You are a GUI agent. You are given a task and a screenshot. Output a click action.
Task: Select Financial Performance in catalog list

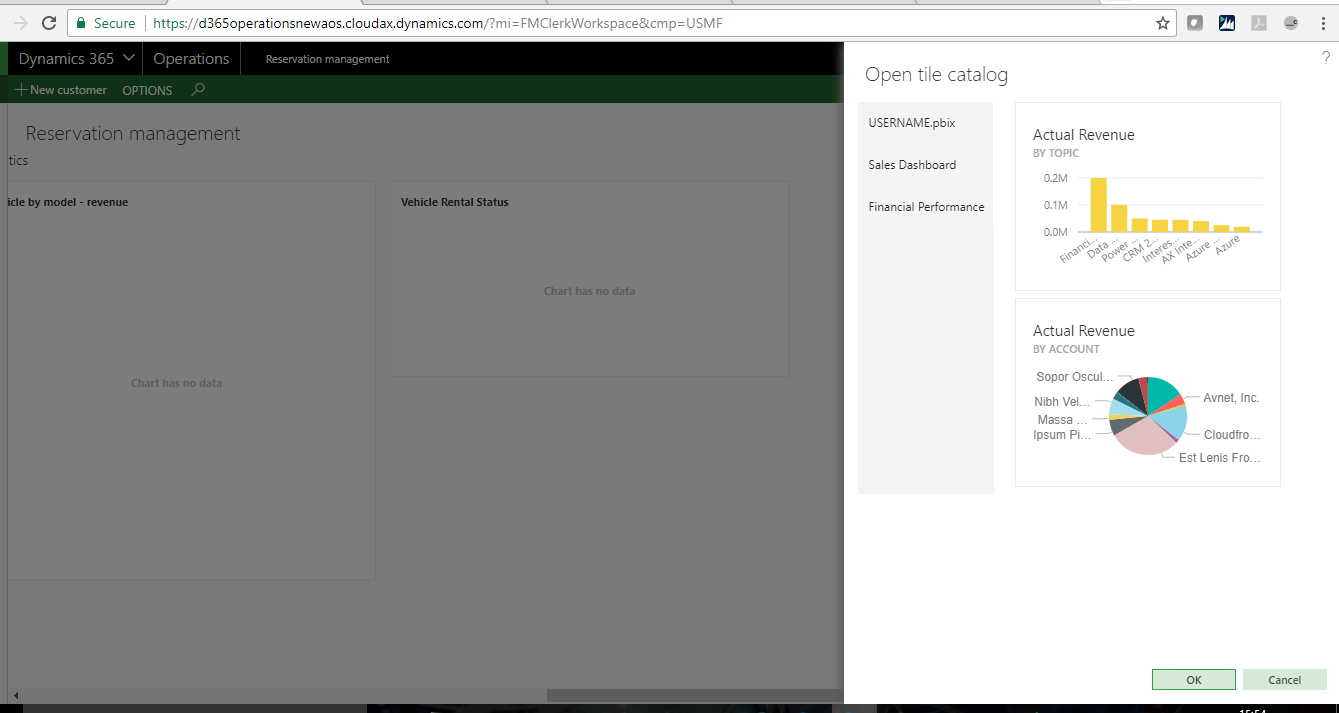925,207
